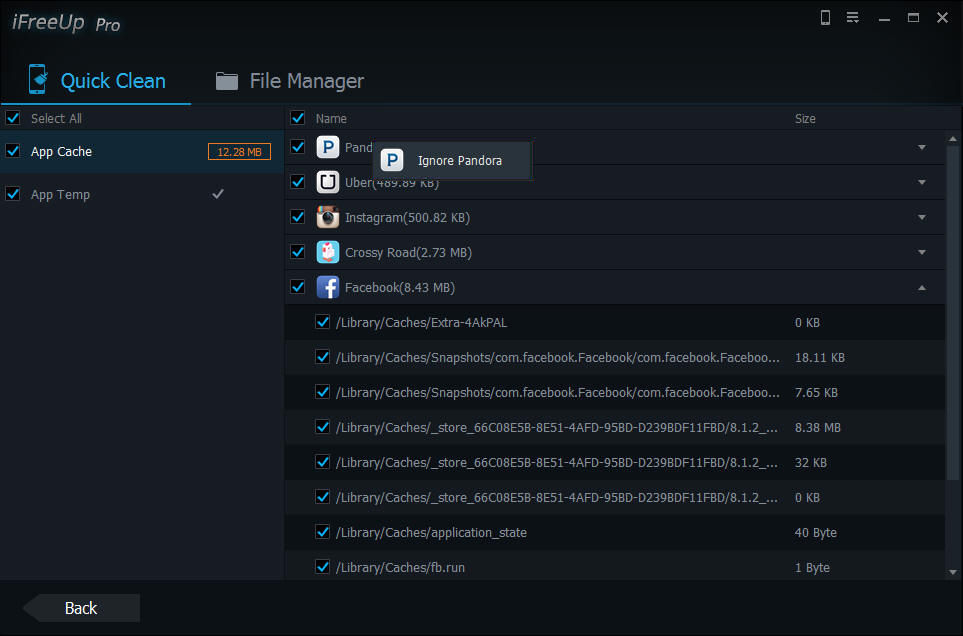The height and width of the screenshot is (636, 963).
Task: Uncheck the App Temp checkbox
Action: coord(13,194)
